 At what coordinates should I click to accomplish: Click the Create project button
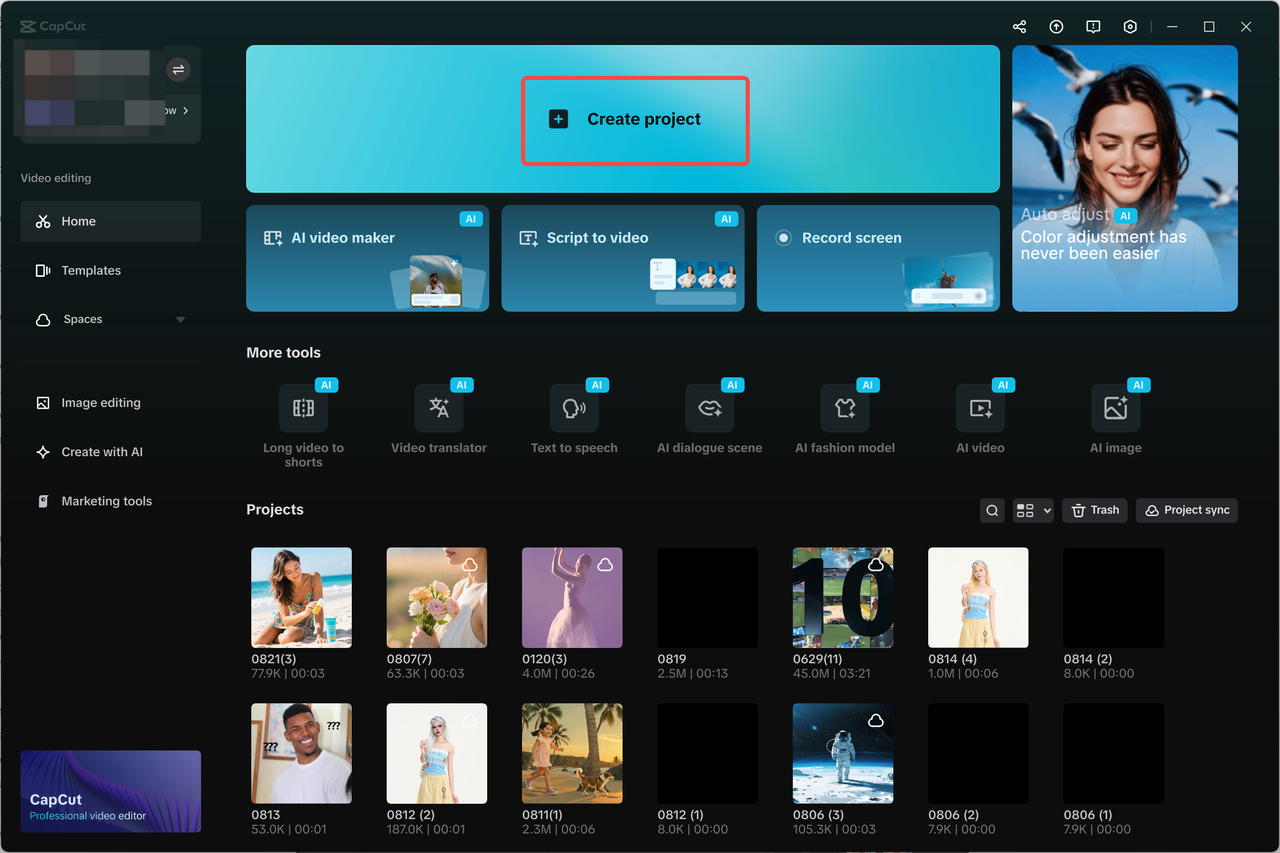[635, 118]
